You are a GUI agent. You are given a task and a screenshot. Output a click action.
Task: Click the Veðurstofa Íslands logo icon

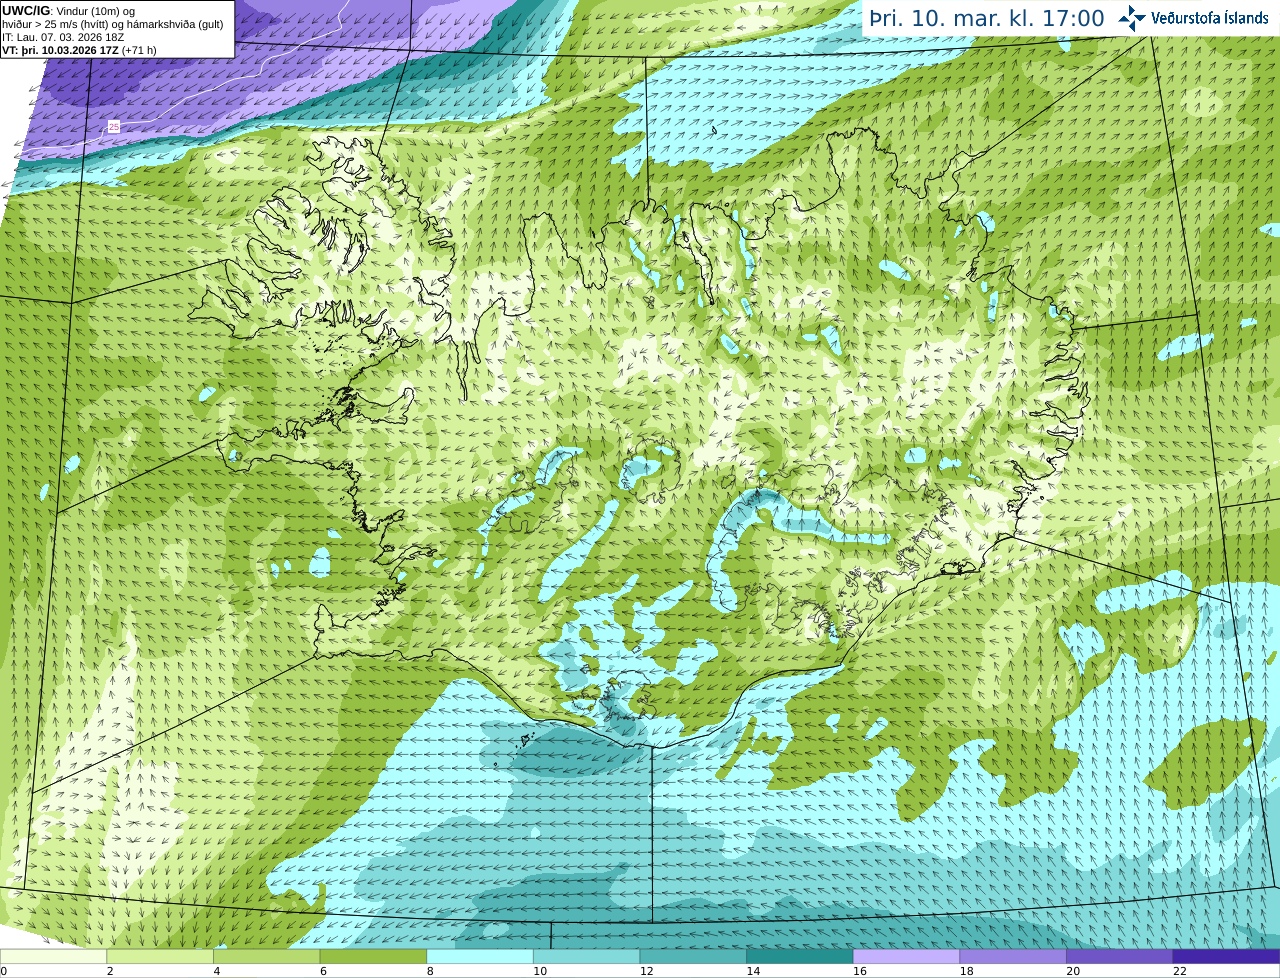click(x=1132, y=18)
